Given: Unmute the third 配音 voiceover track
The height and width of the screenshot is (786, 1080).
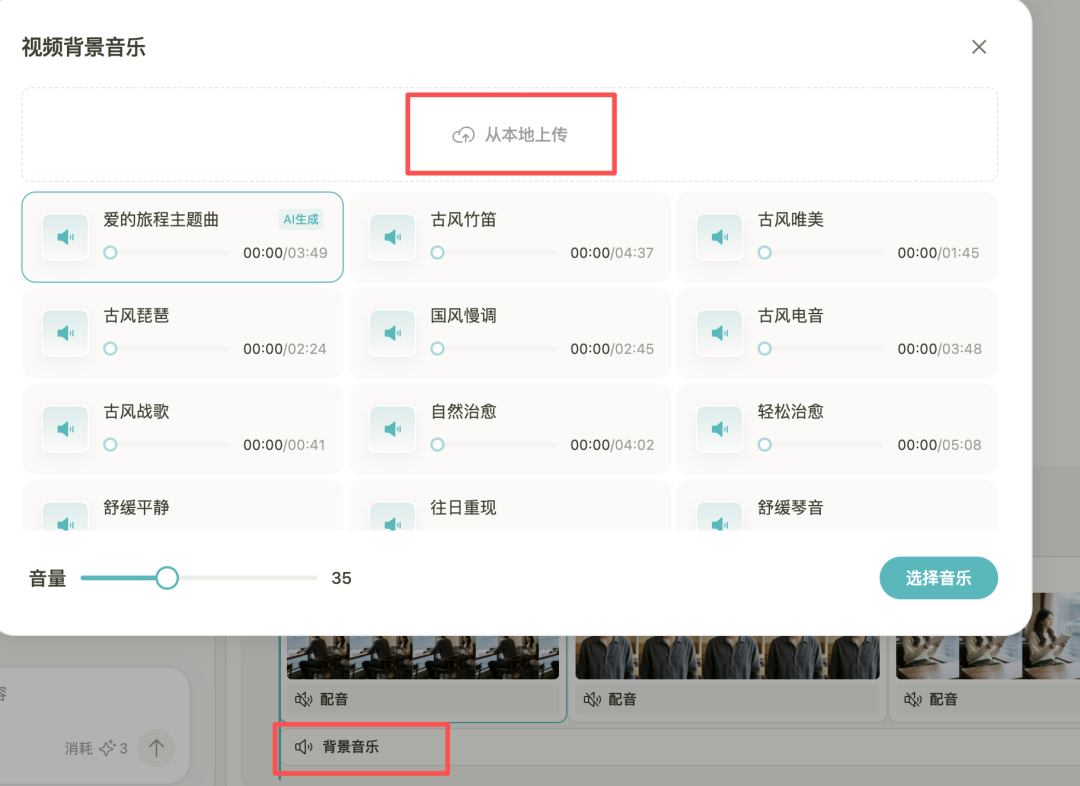Looking at the screenshot, I should click(913, 699).
